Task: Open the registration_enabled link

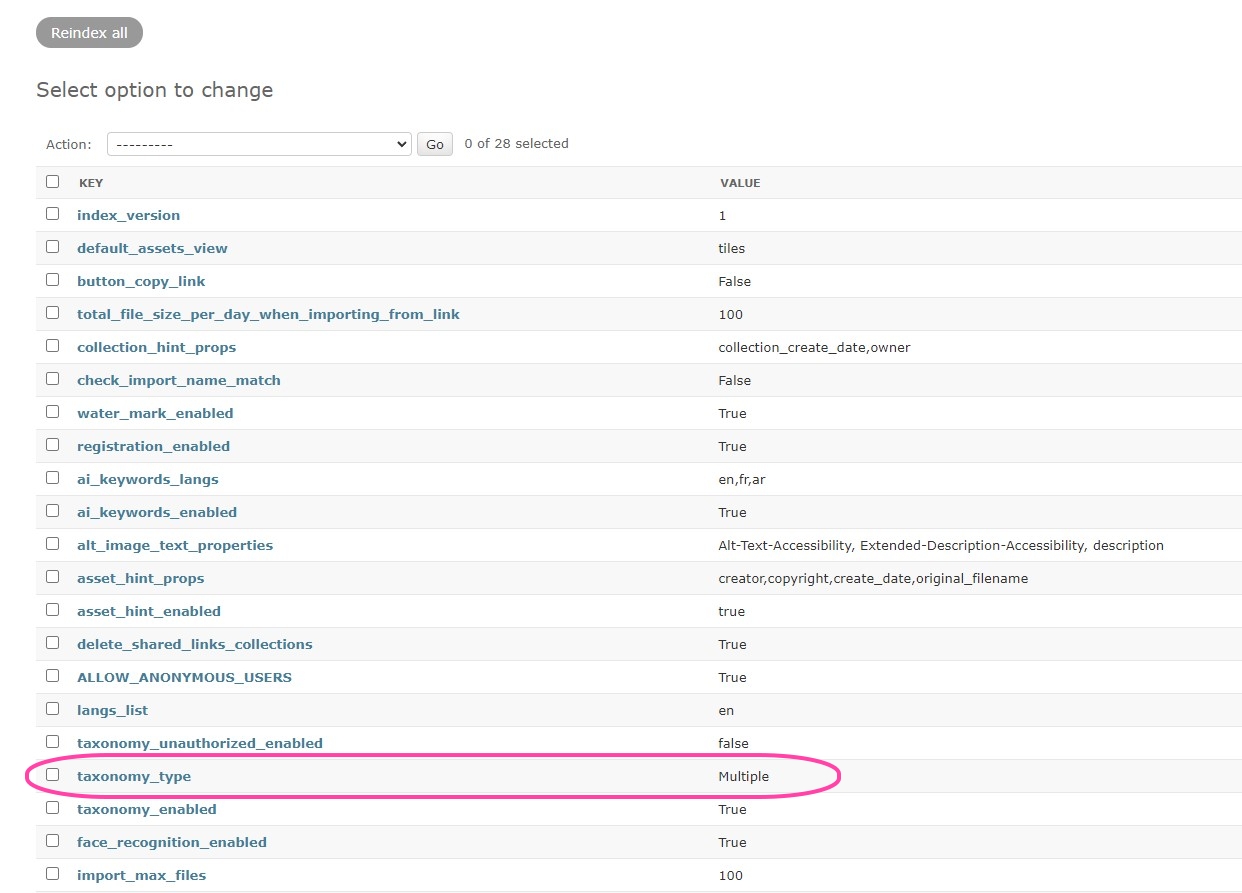Action: pos(153,446)
